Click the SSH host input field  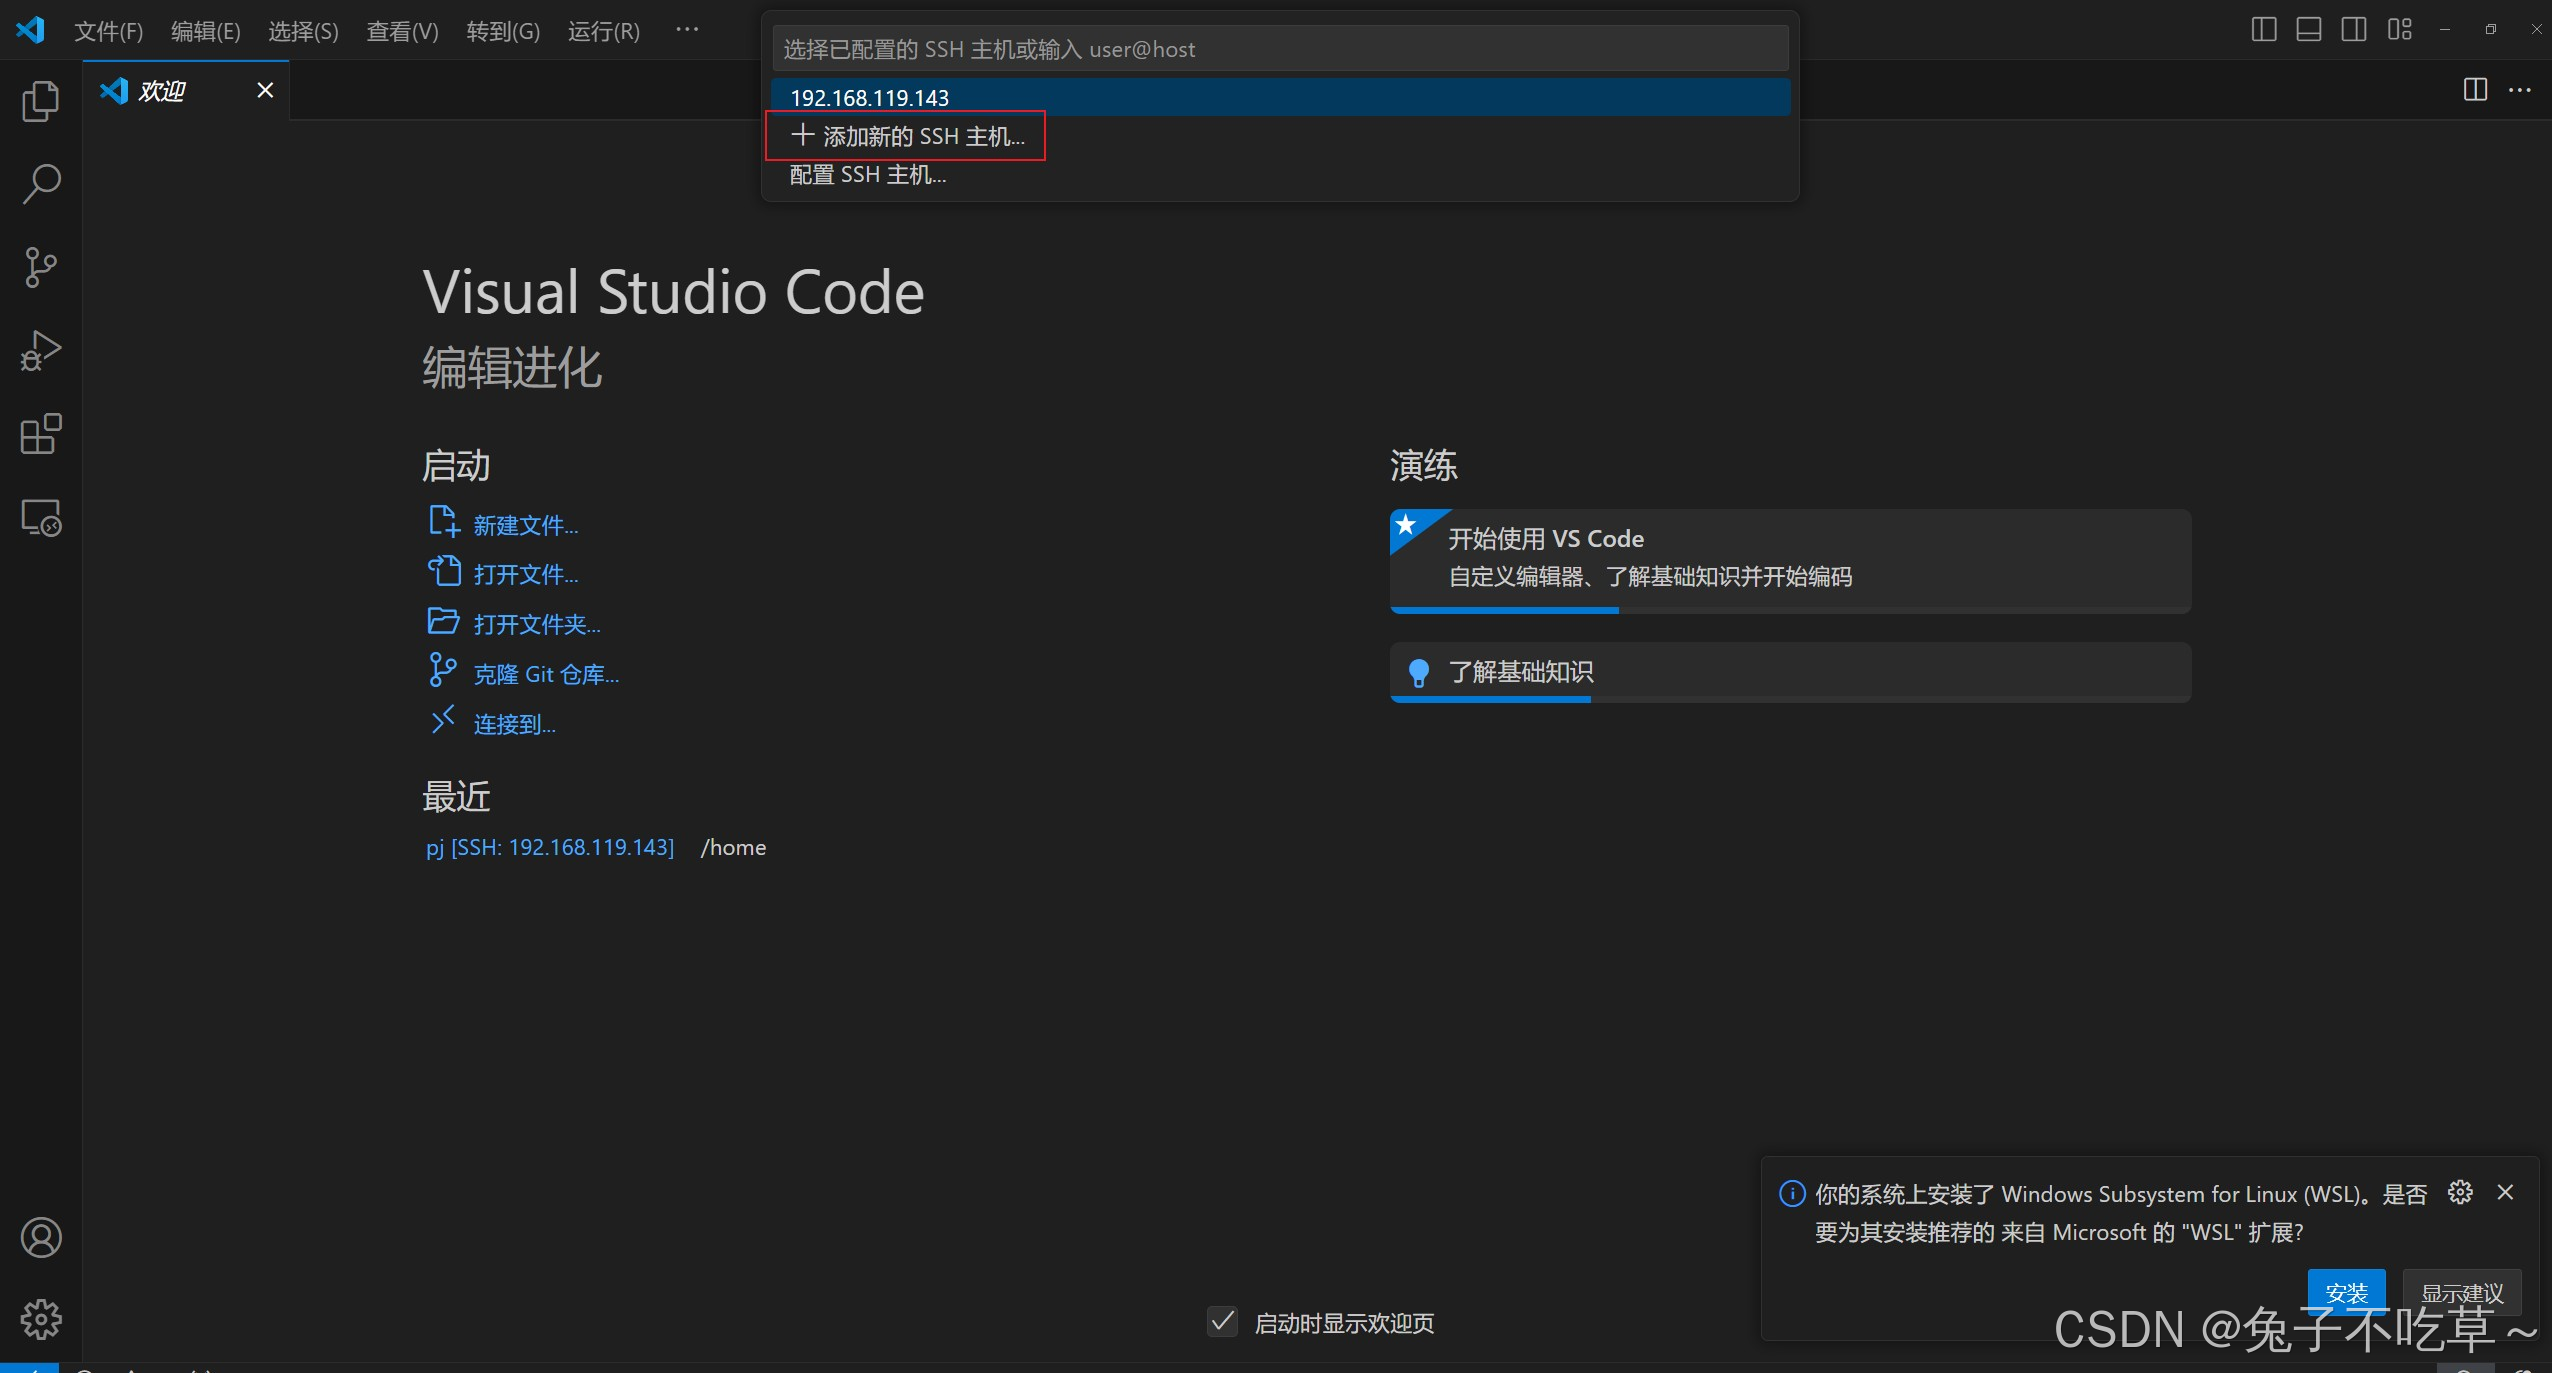click(x=1280, y=49)
